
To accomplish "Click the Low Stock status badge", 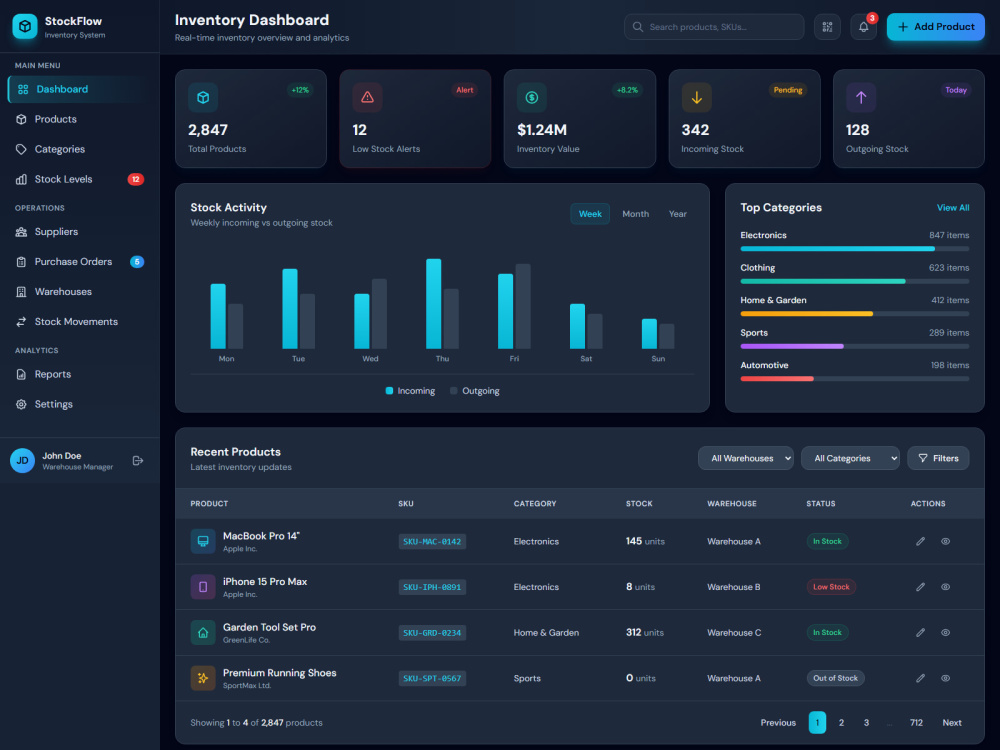I will pyautogui.click(x=831, y=587).
